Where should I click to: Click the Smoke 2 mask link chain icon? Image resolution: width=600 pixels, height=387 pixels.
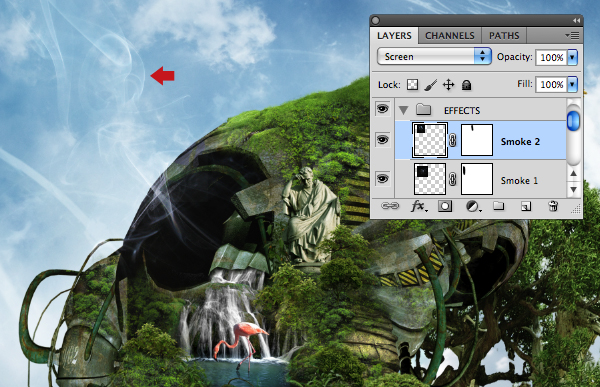click(x=452, y=140)
